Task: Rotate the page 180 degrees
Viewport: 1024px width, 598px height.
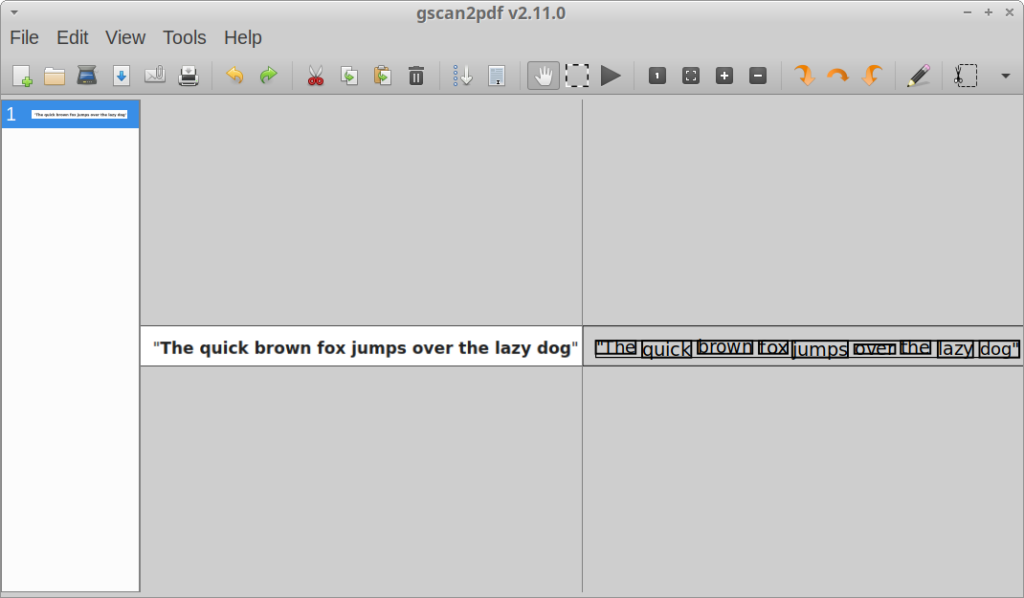Action: pos(838,76)
